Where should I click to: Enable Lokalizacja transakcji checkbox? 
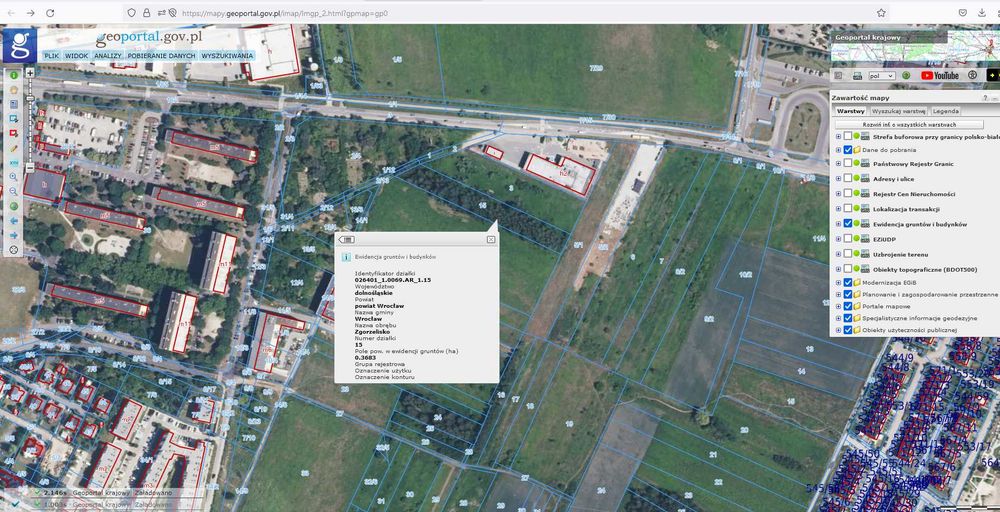(848, 208)
